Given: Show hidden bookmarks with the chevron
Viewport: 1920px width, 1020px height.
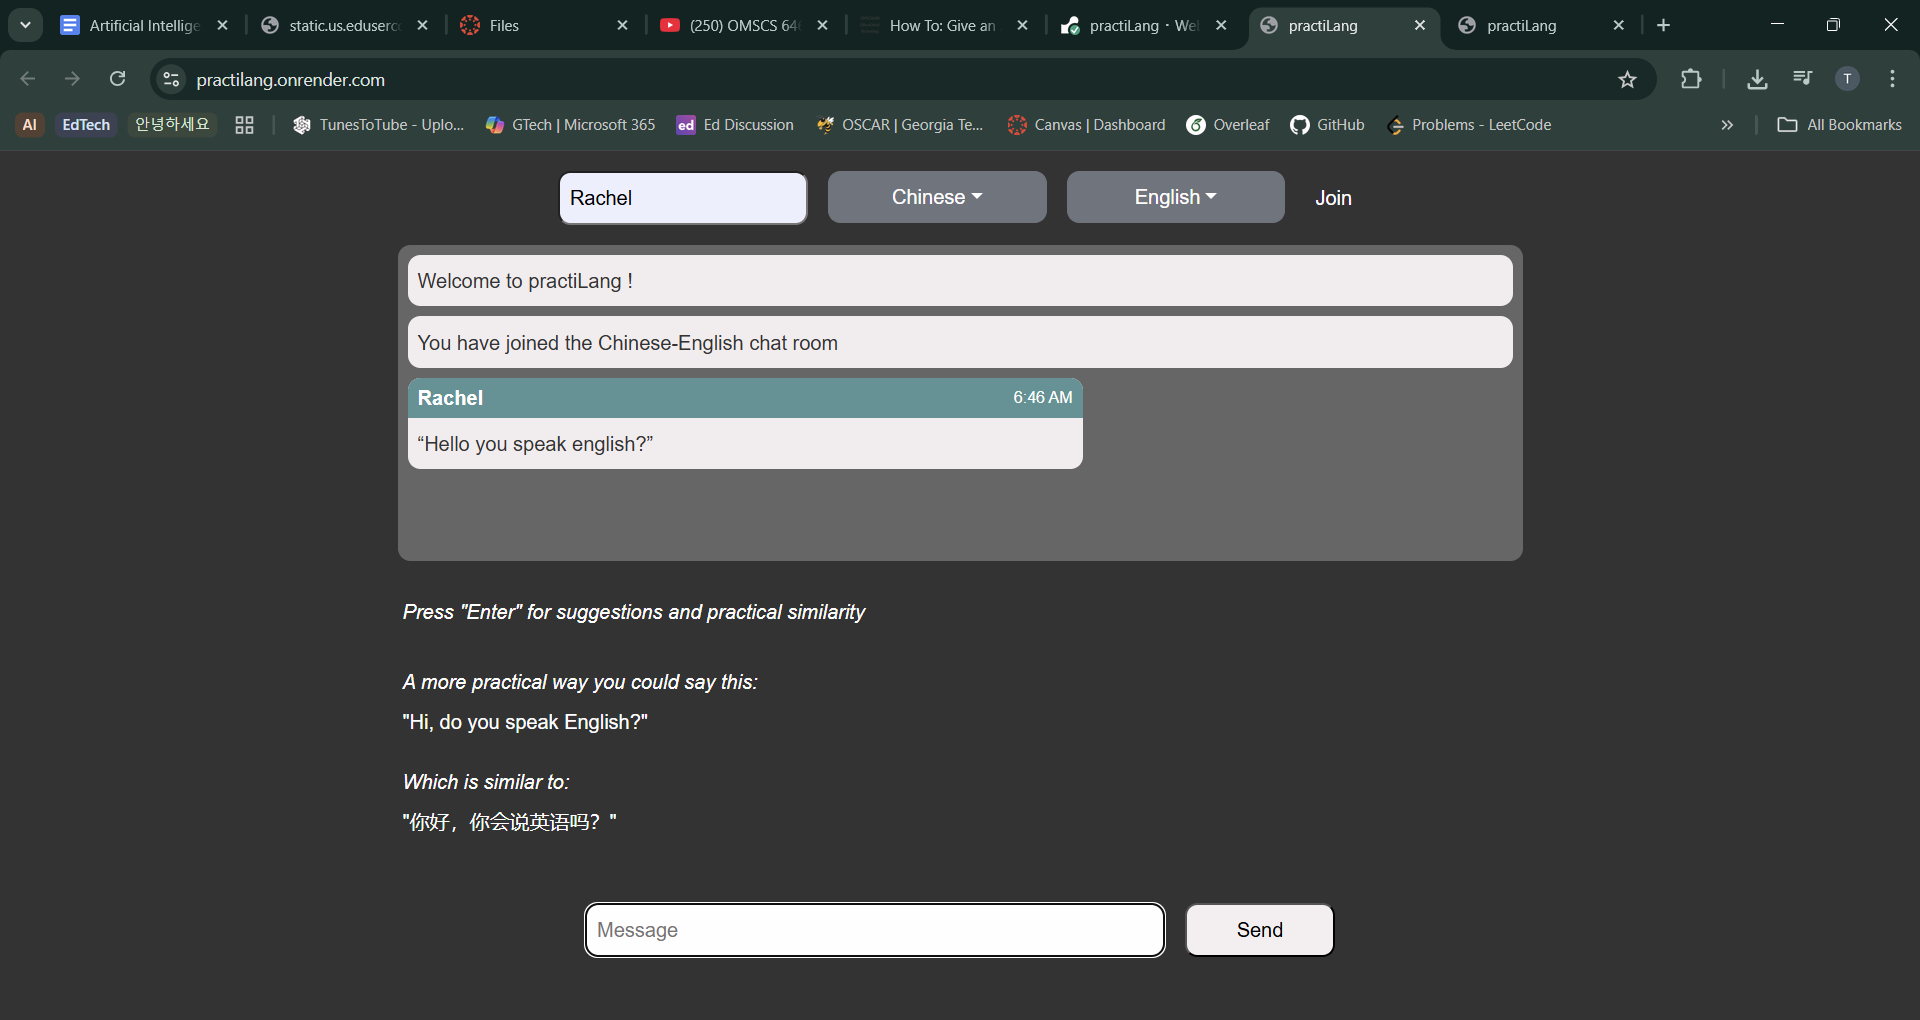Looking at the screenshot, I should pos(1727,125).
